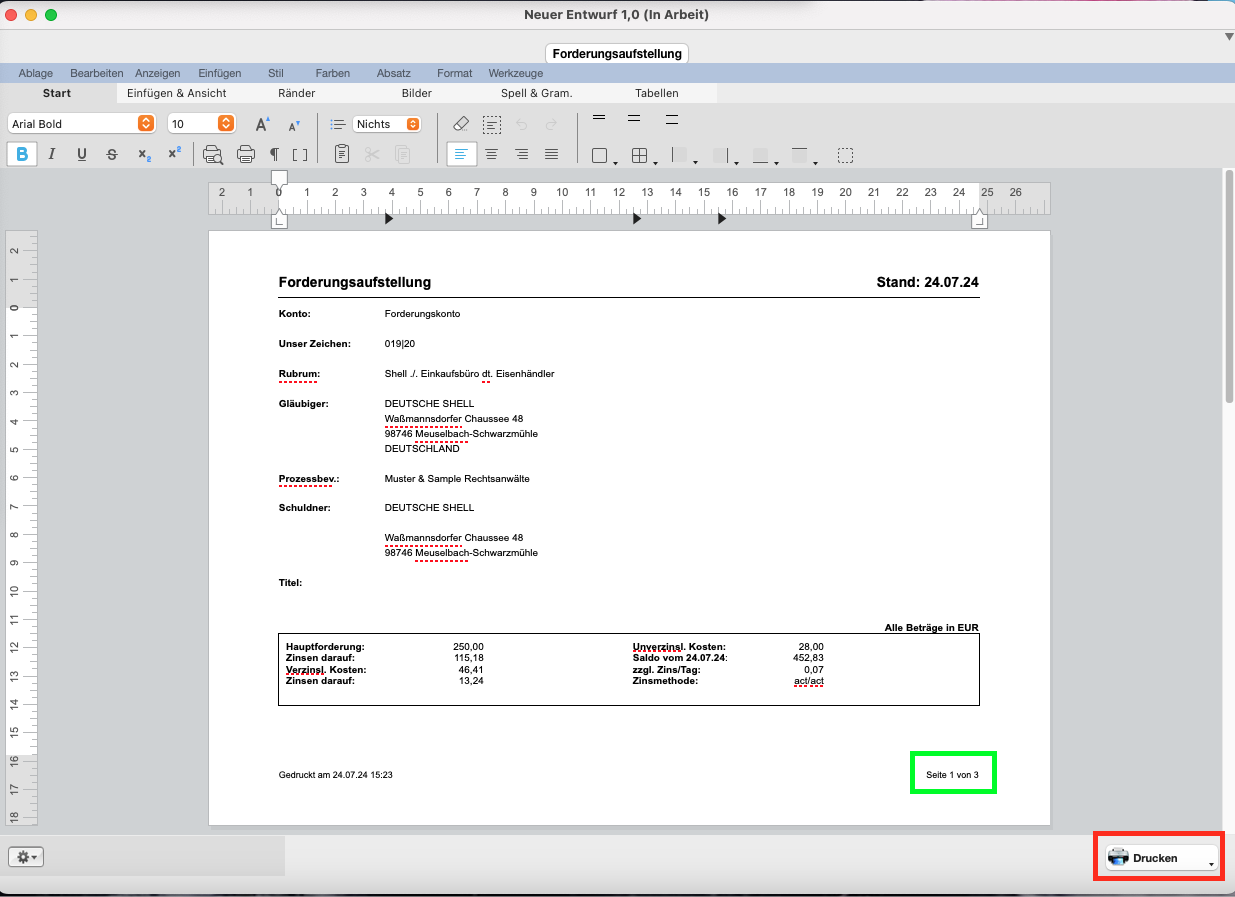Open print preview with the magnifier printer icon
Viewport: 1235px width, 897px height.
click(213, 154)
